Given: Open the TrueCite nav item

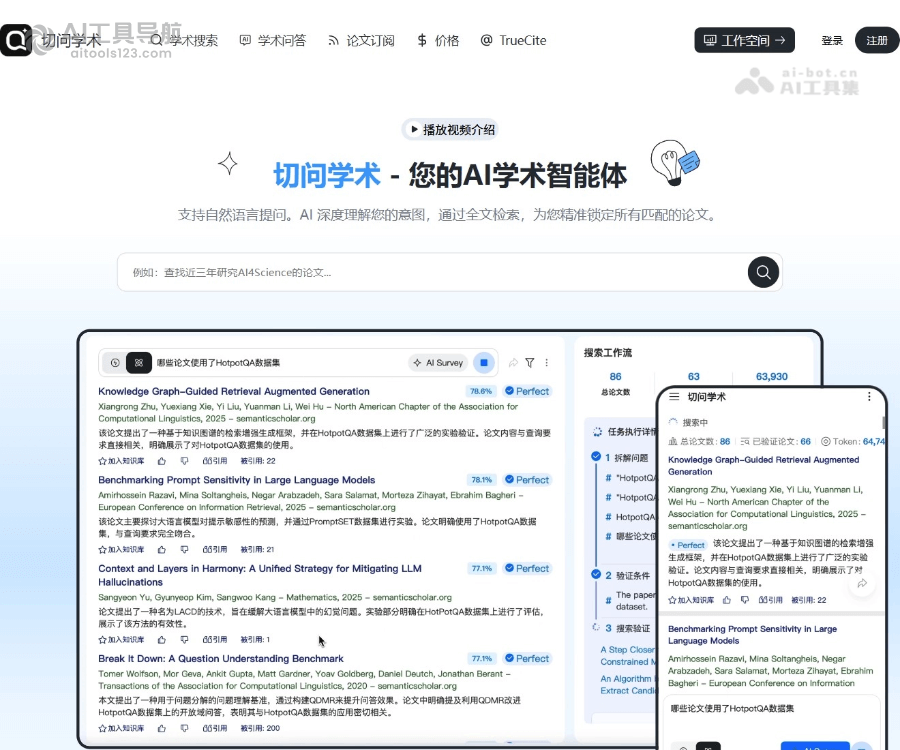Looking at the screenshot, I should pos(514,41).
